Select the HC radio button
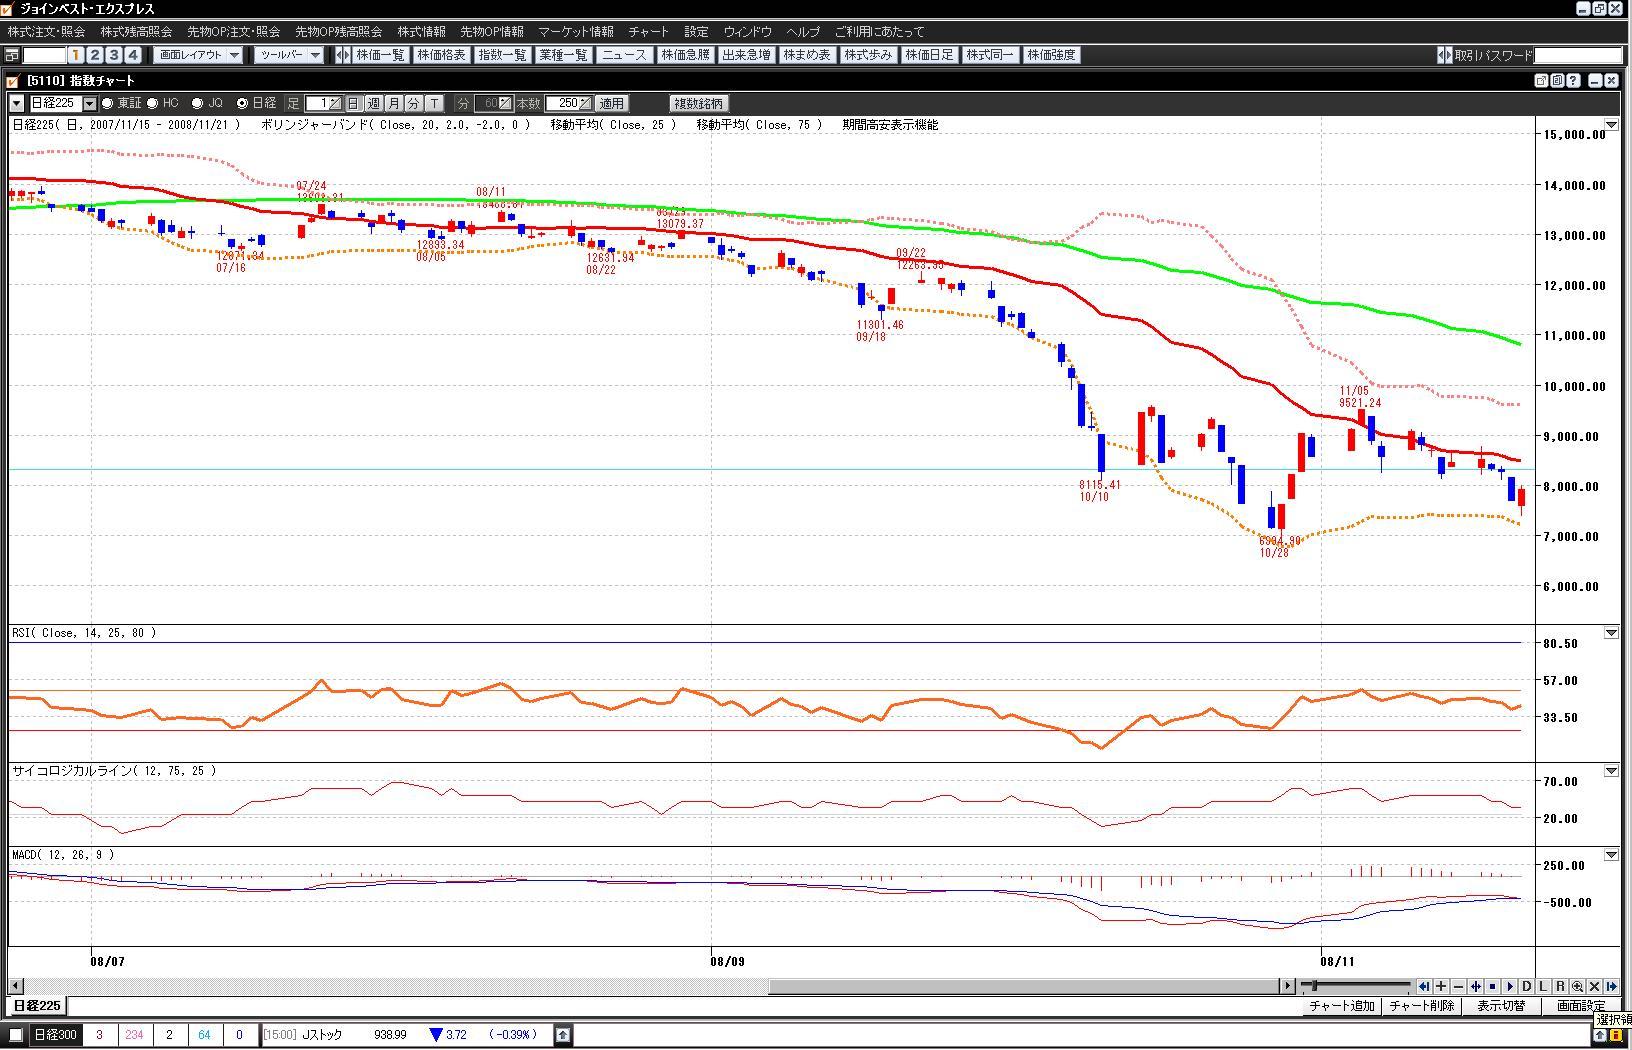 pyautogui.click(x=153, y=103)
